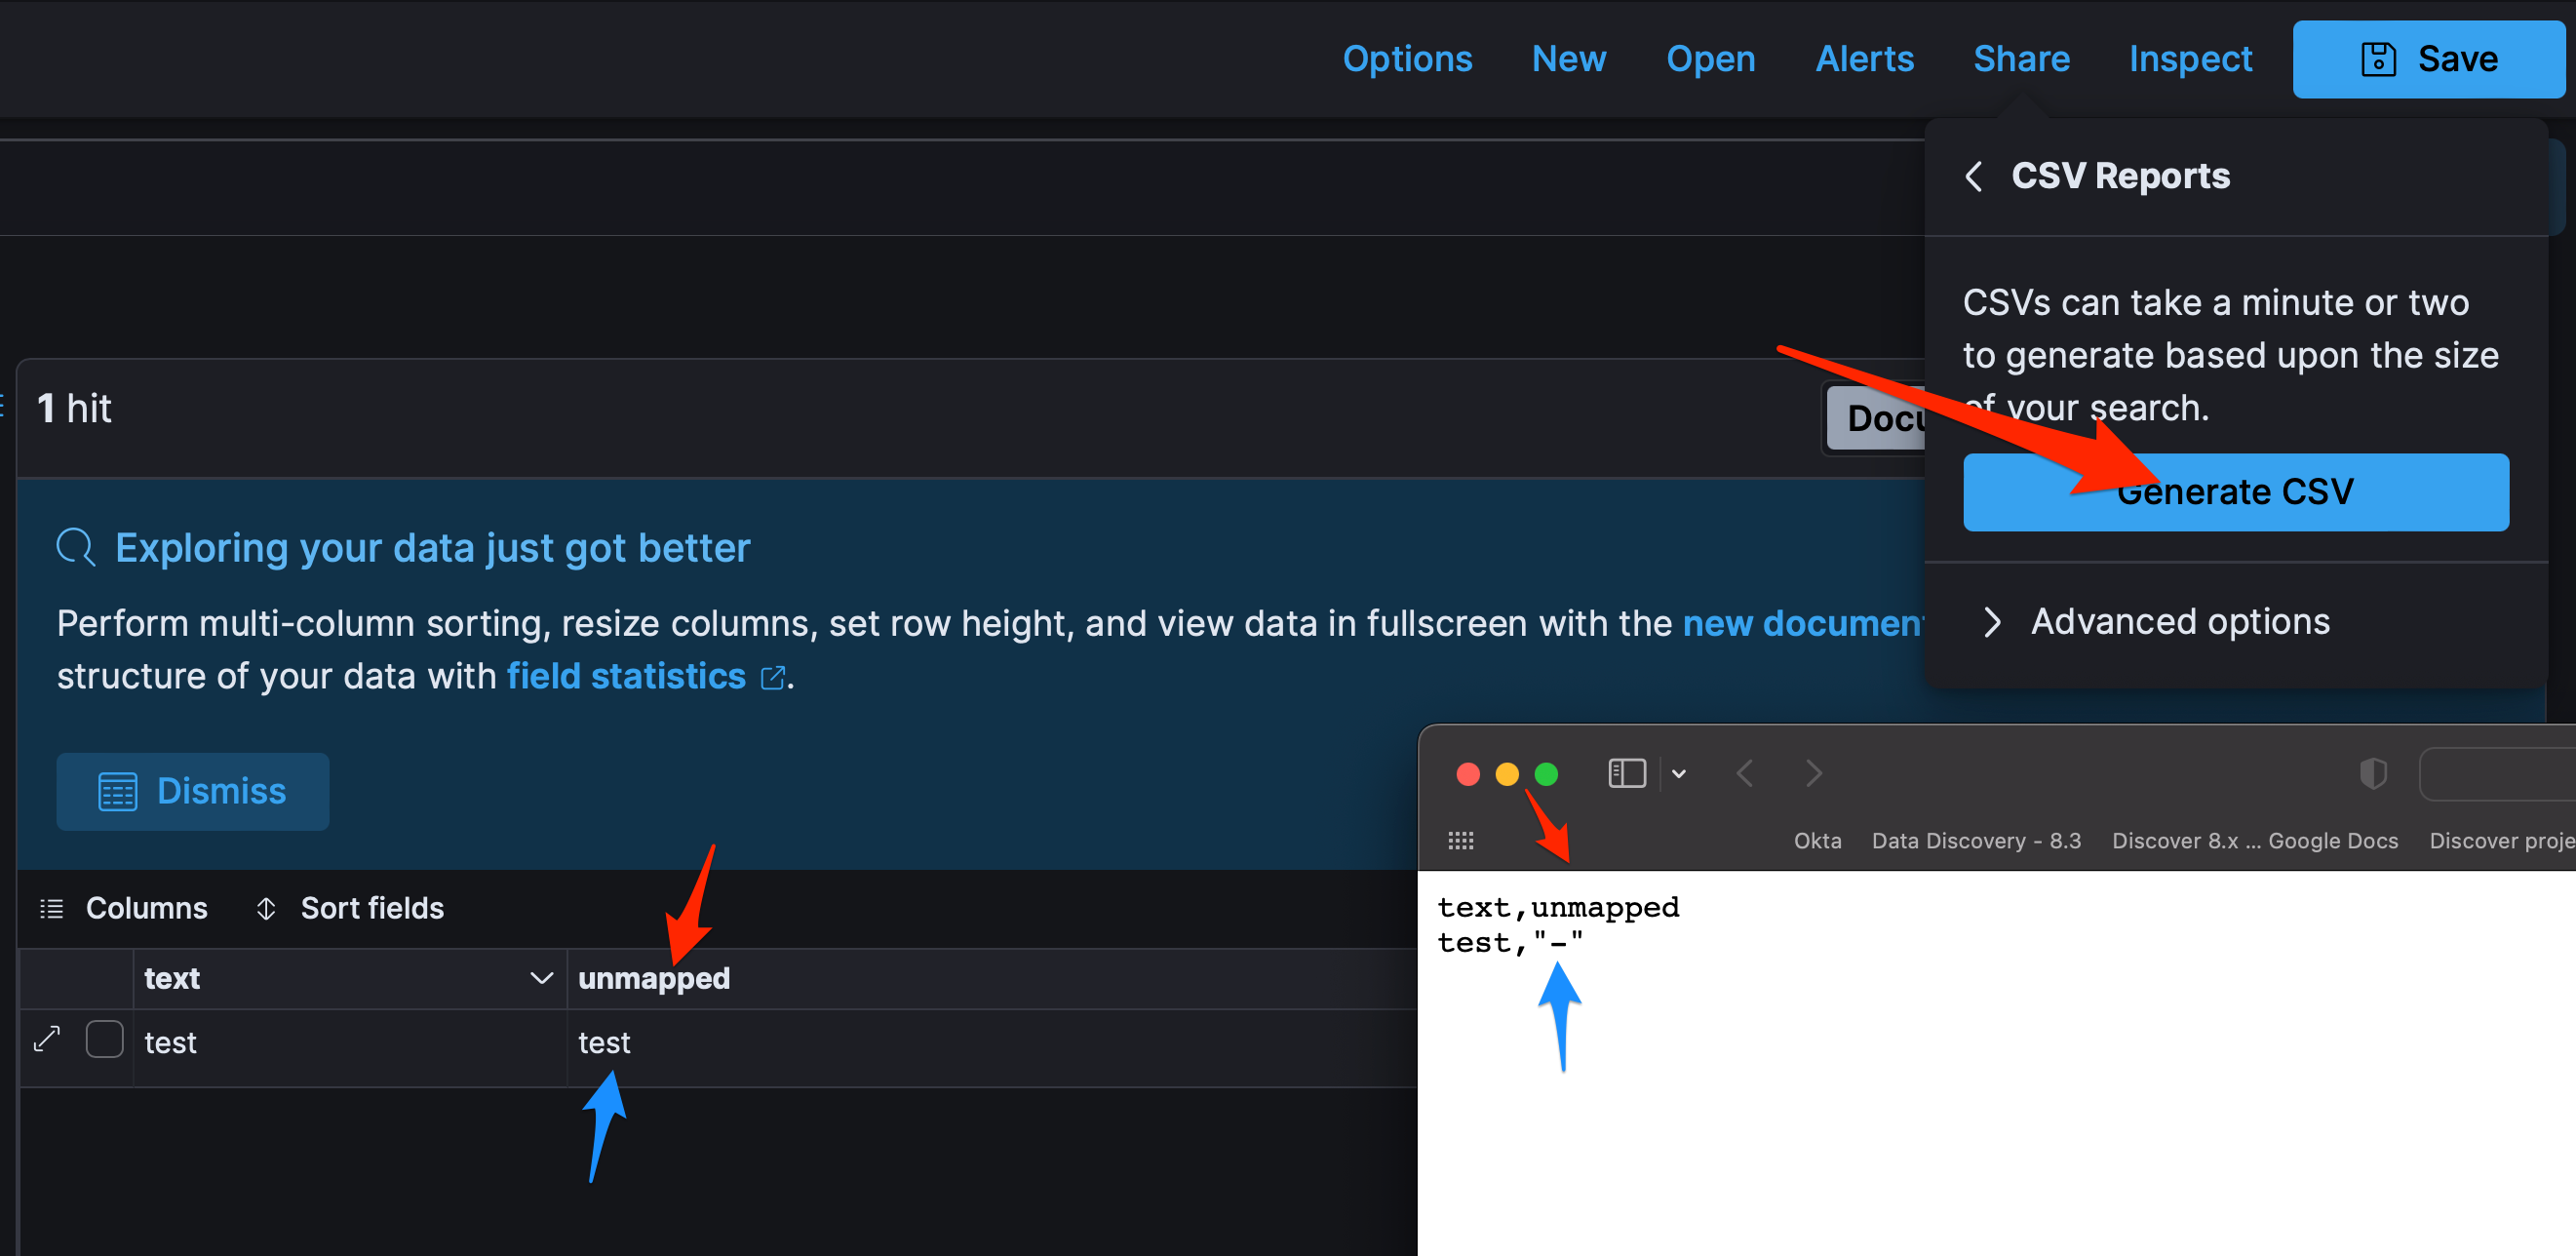Open the browser favorites grid icon
2576x1256 pixels.
point(1461,840)
